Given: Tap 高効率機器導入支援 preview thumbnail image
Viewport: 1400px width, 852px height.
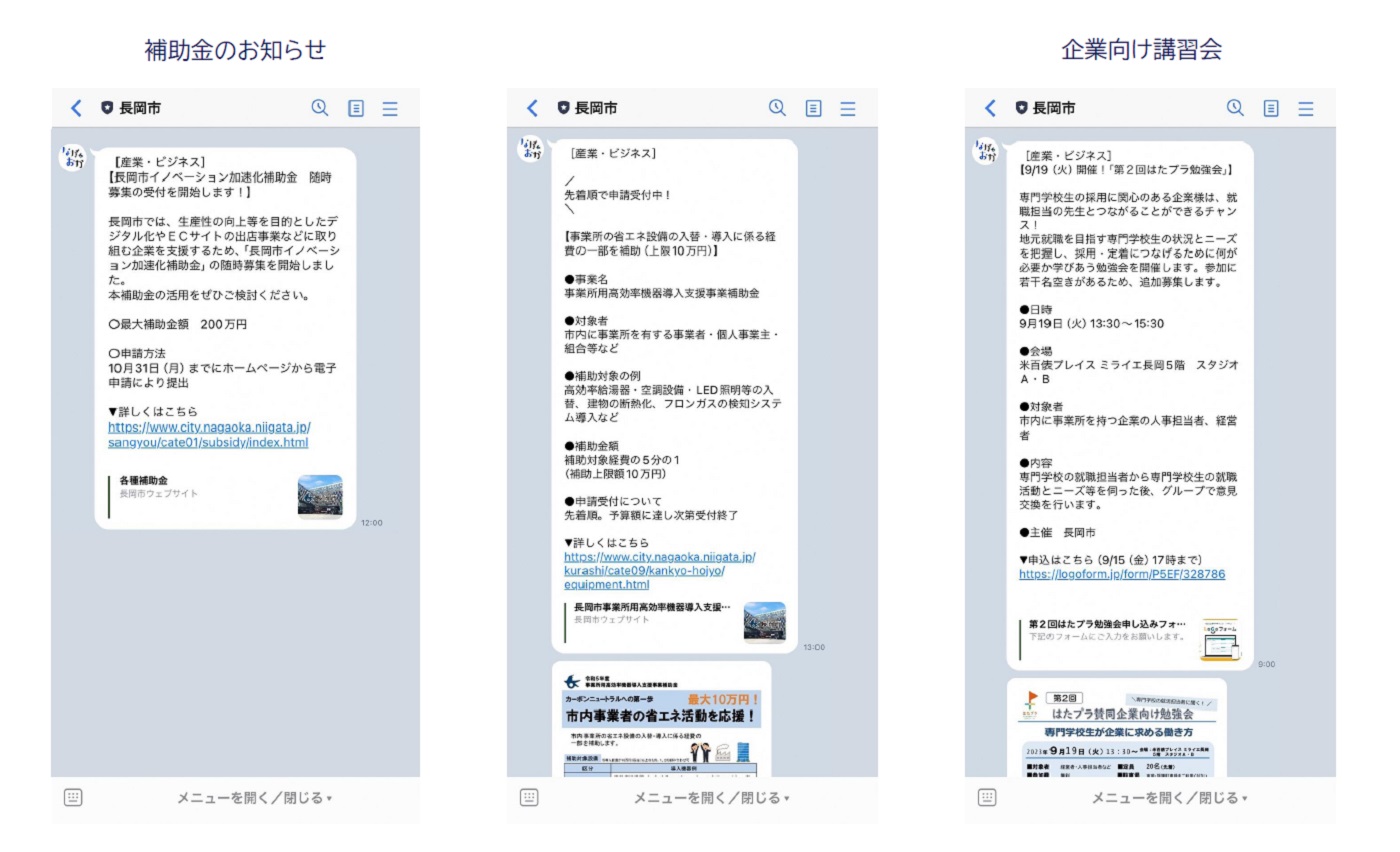Looking at the screenshot, I should (x=765, y=622).
